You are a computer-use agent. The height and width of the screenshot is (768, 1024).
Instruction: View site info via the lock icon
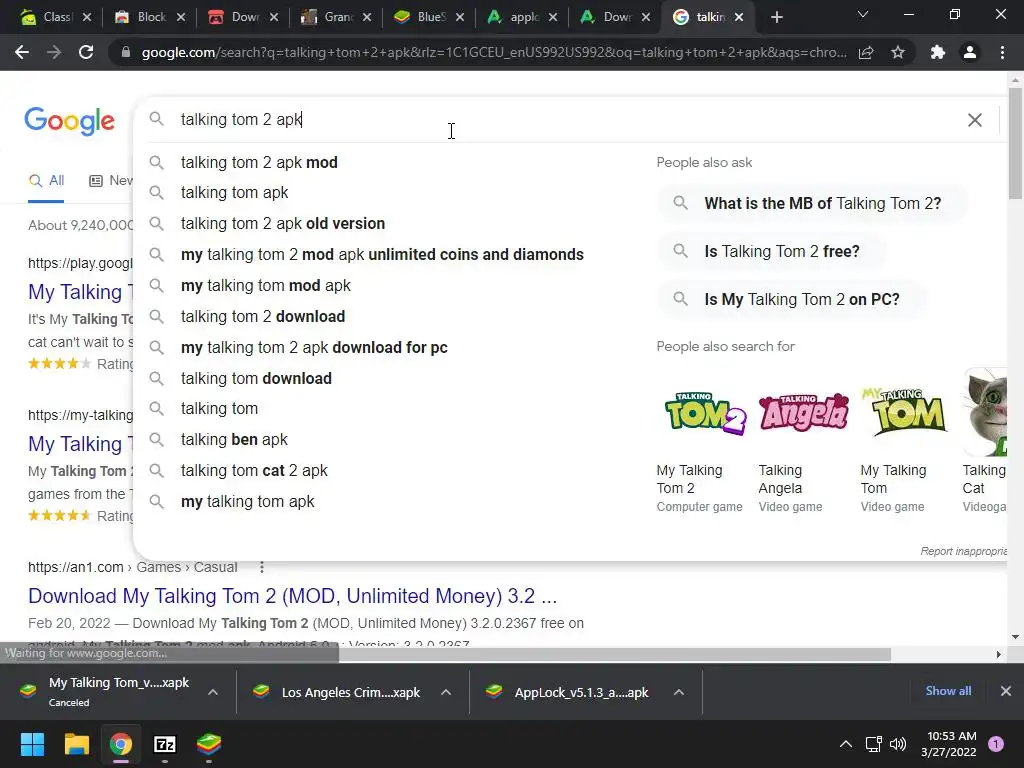point(126,52)
